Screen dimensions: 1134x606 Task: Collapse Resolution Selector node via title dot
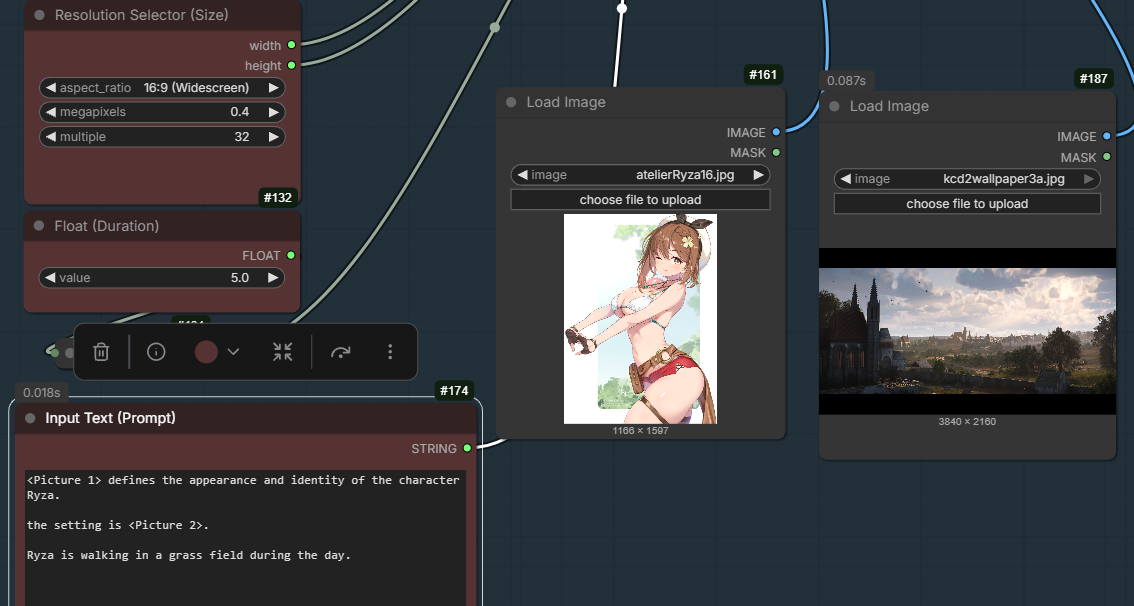click(39, 15)
